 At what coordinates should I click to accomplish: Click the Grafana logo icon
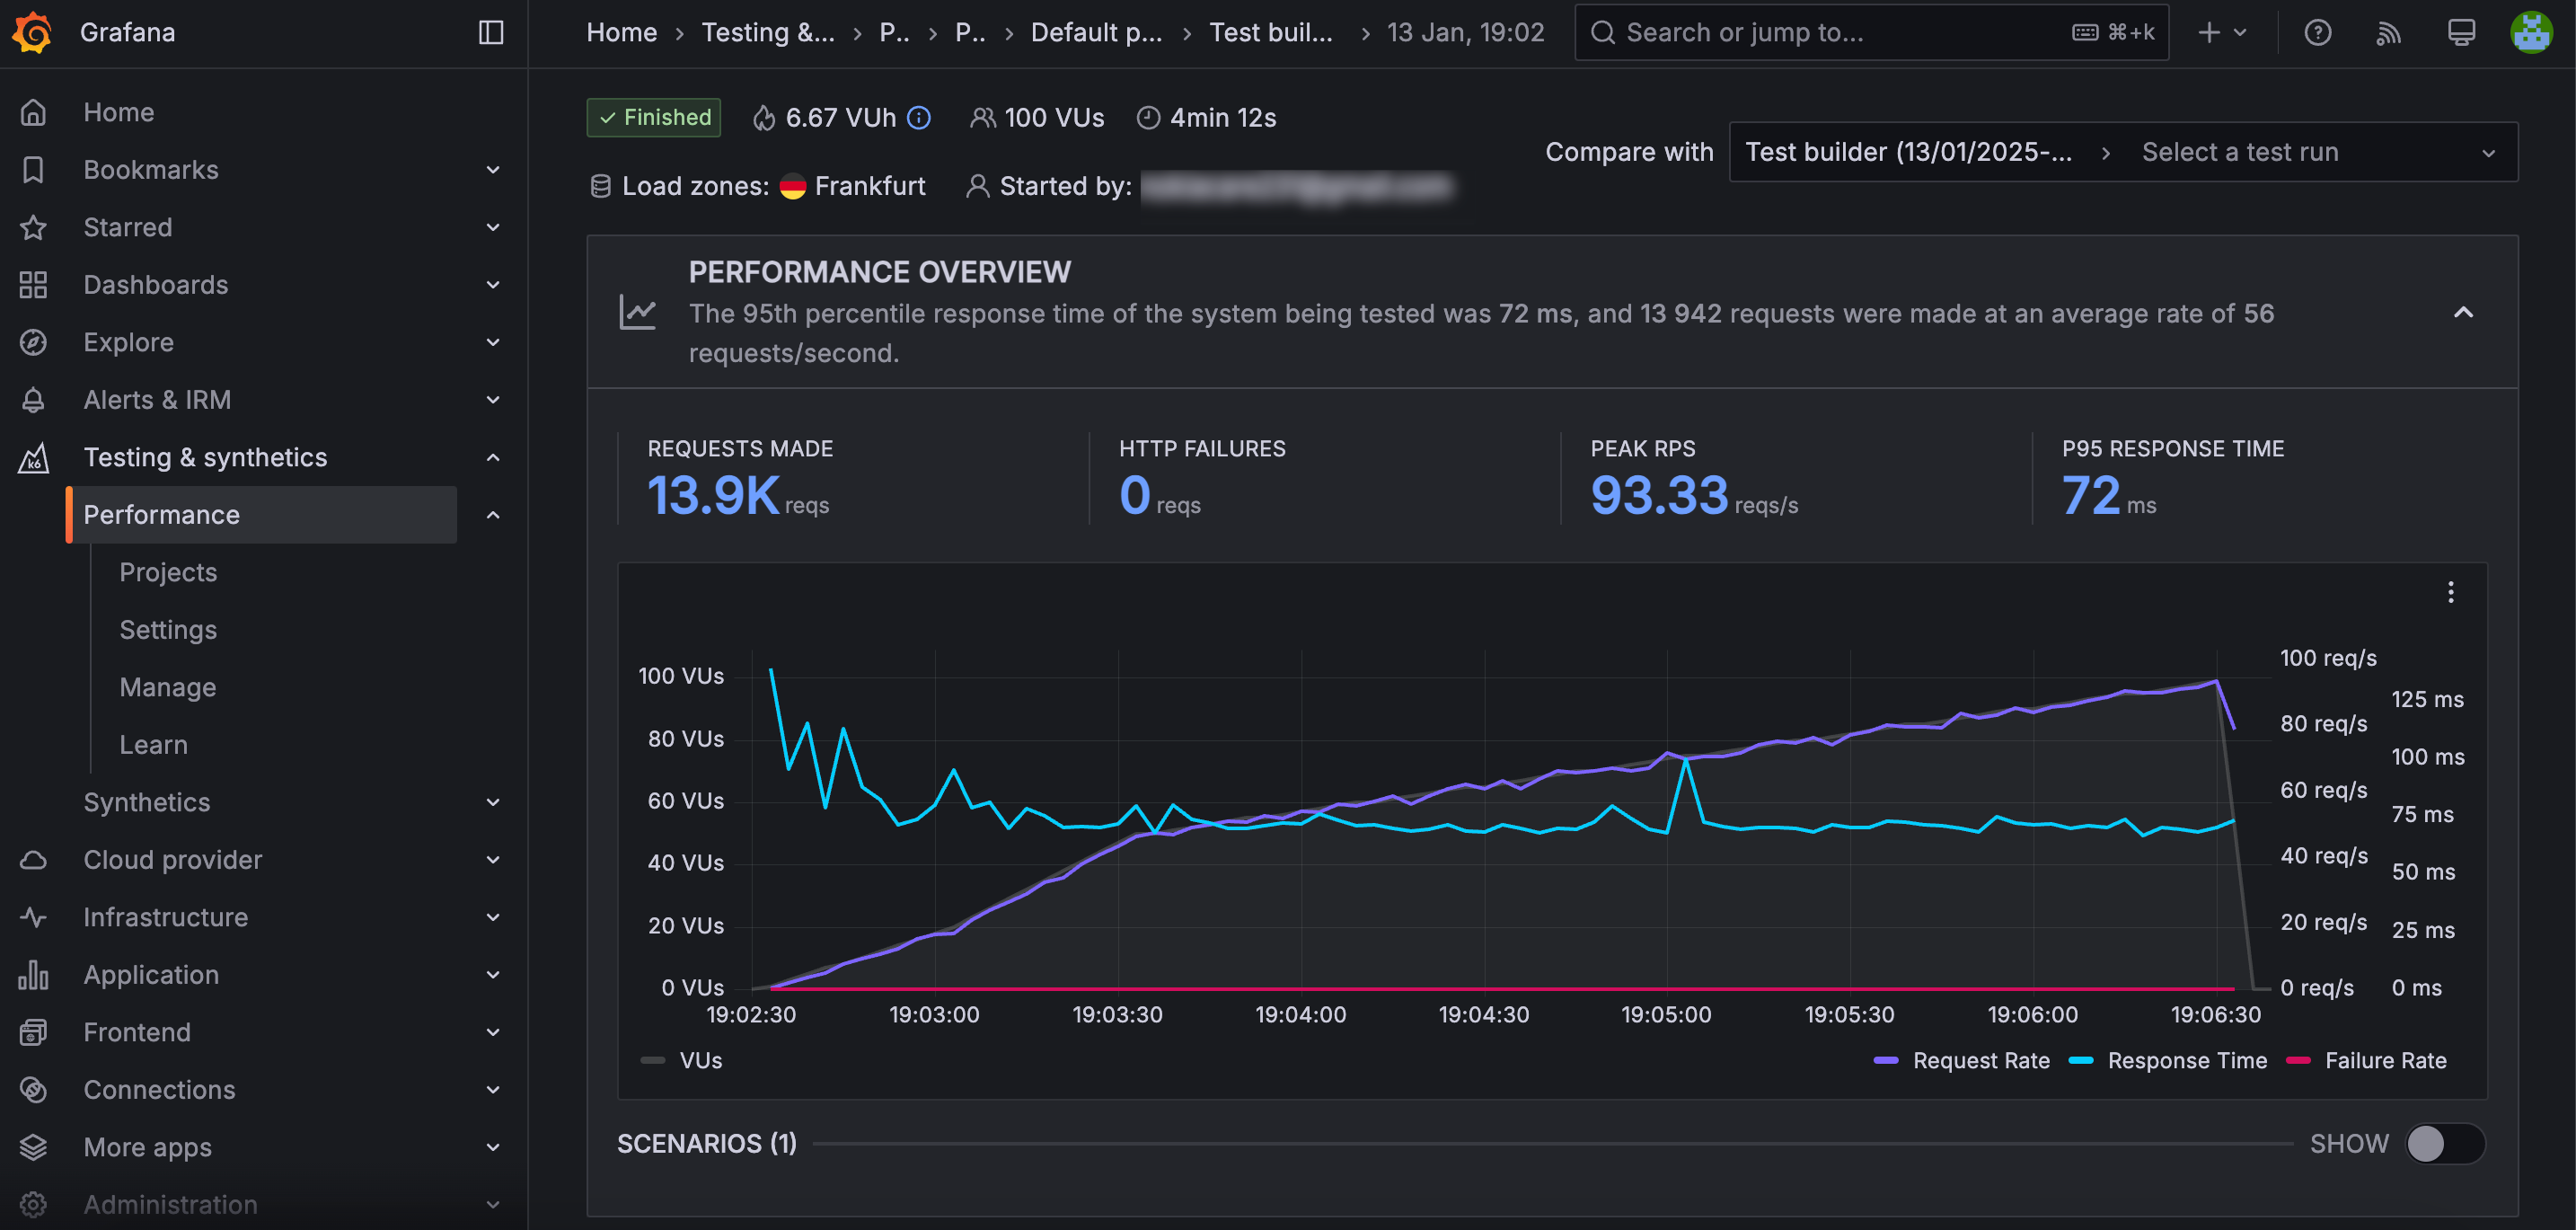pos(32,32)
